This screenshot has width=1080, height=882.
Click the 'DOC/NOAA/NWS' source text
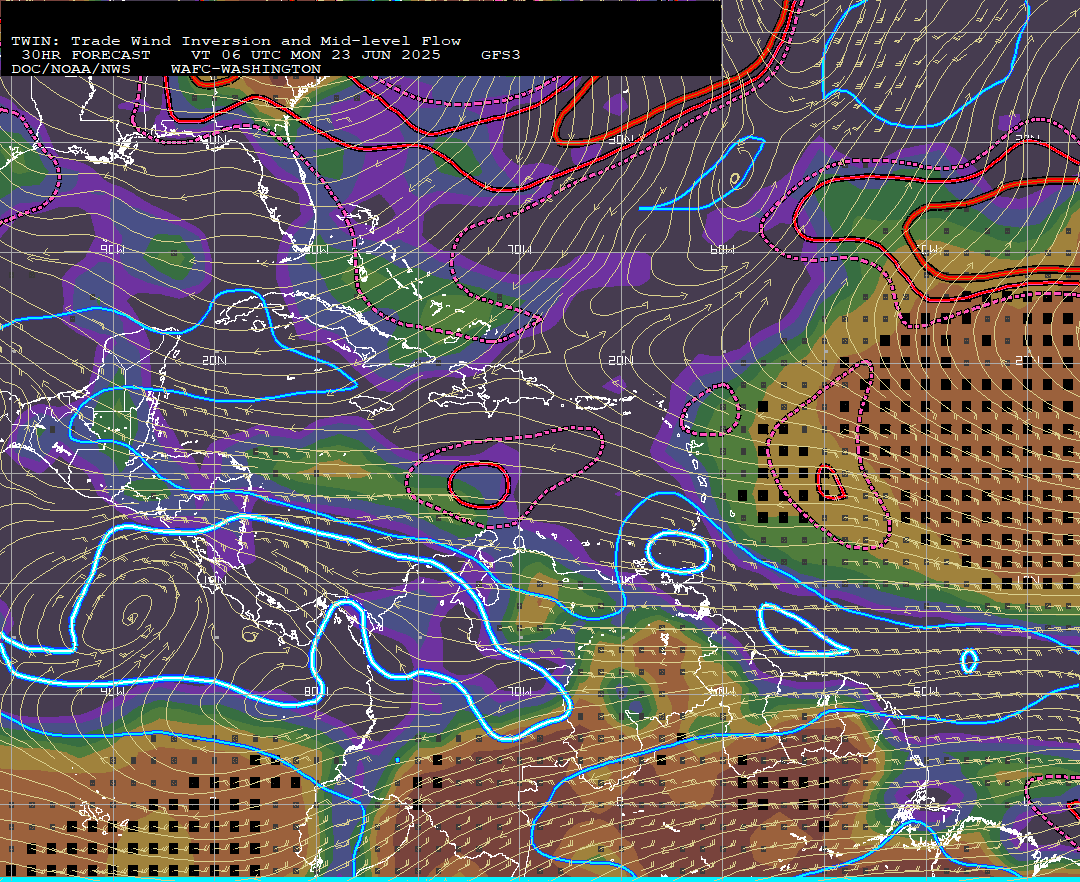pyautogui.click(x=71, y=70)
